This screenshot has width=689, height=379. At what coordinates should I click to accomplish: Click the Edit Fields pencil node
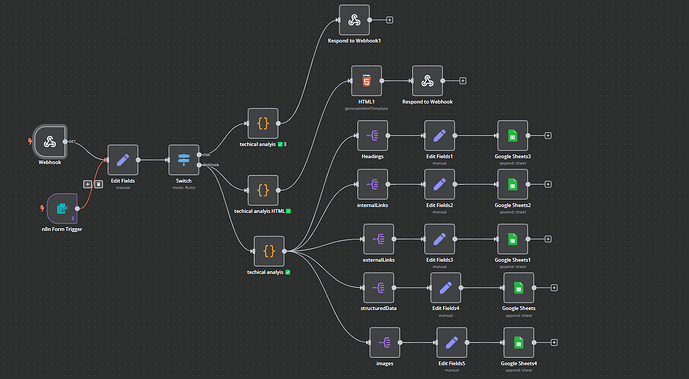pos(123,160)
